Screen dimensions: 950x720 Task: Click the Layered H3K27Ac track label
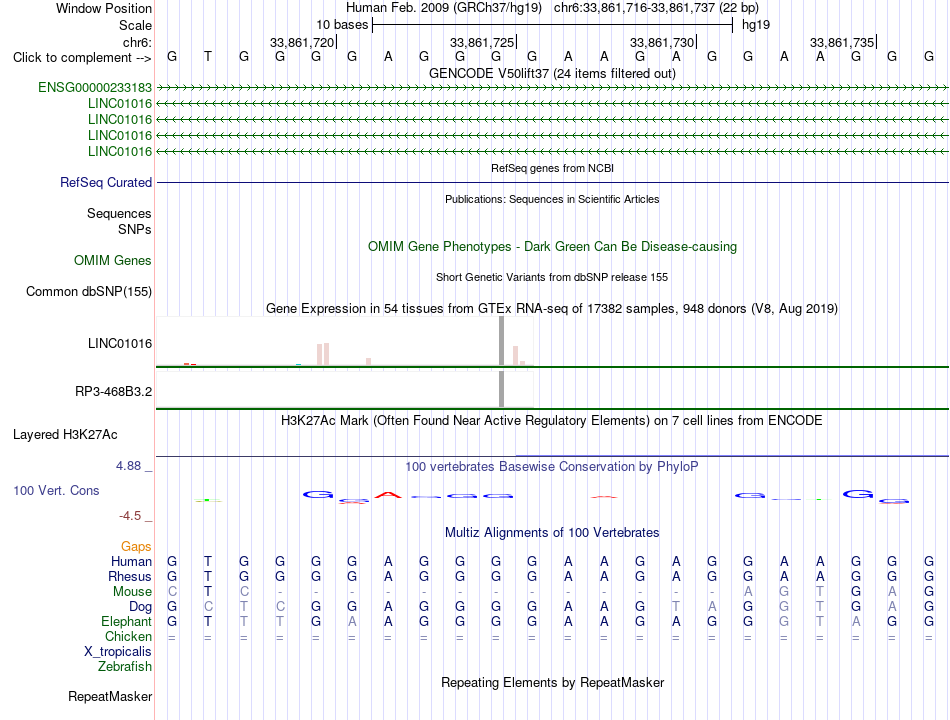click(65, 435)
